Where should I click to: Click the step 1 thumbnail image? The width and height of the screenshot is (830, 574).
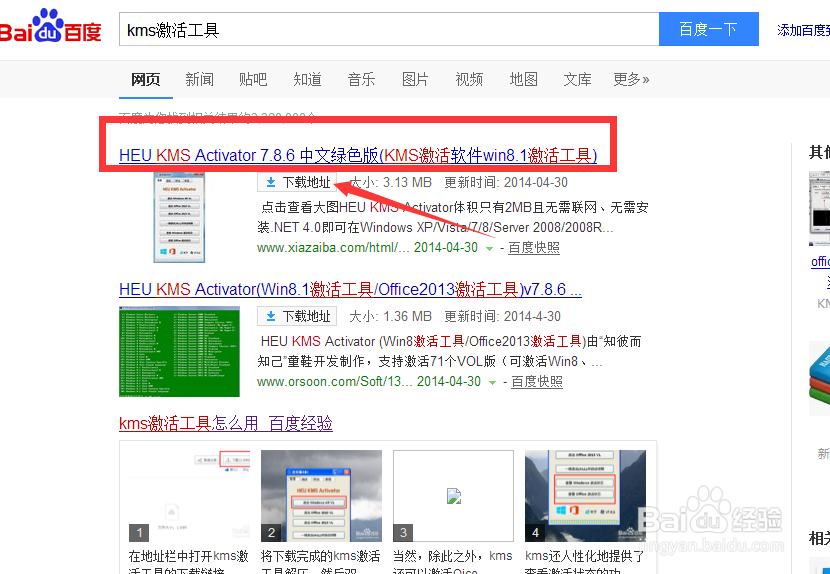(x=190, y=496)
